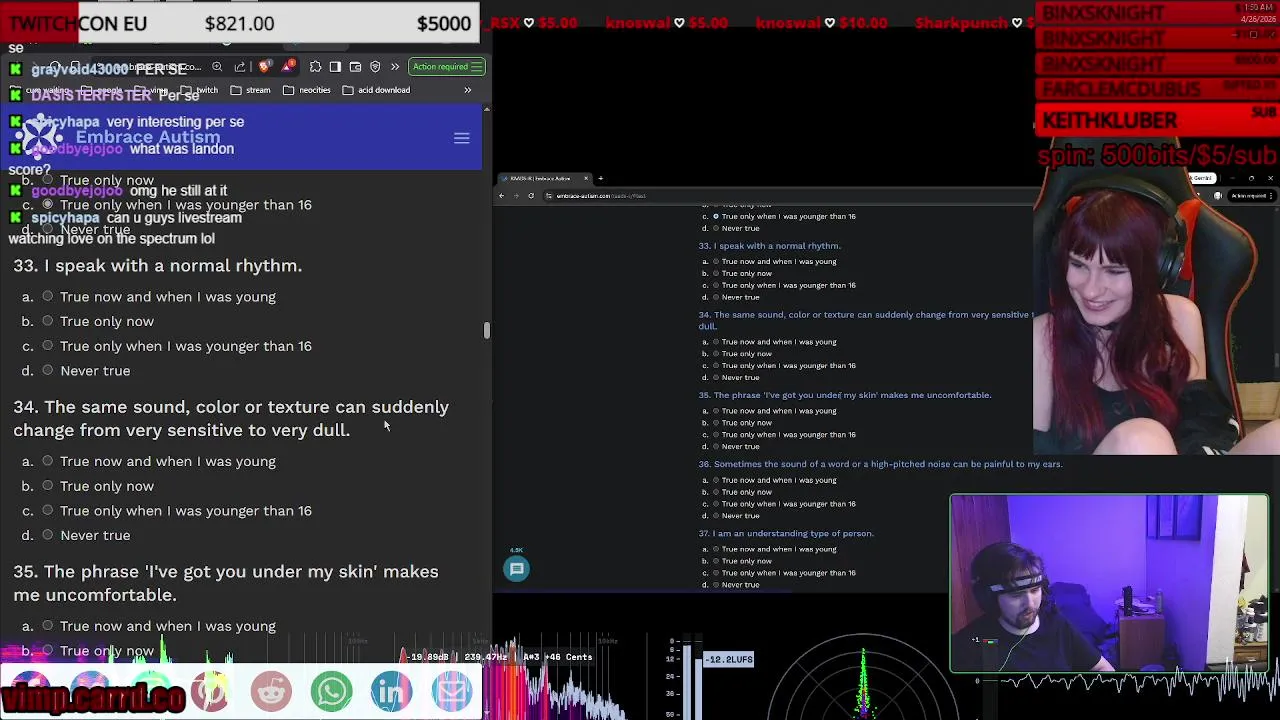This screenshot has width=1280, height=720.
Task: Share the page on LinkedIn
Action: pos(391,691)
